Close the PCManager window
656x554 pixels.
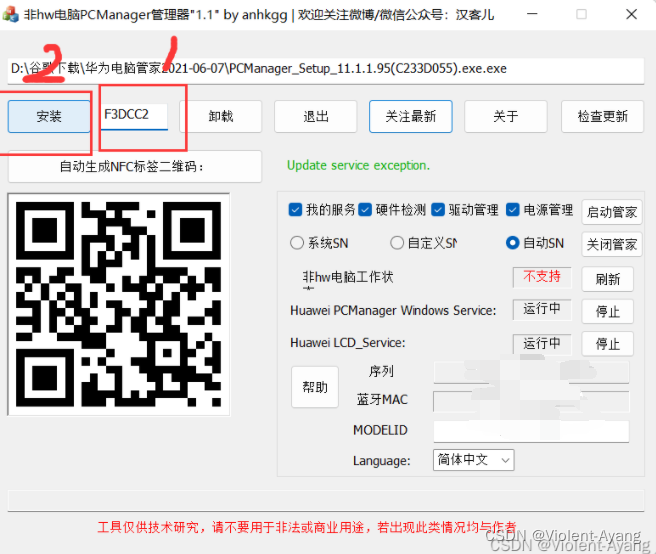[631, 14]
